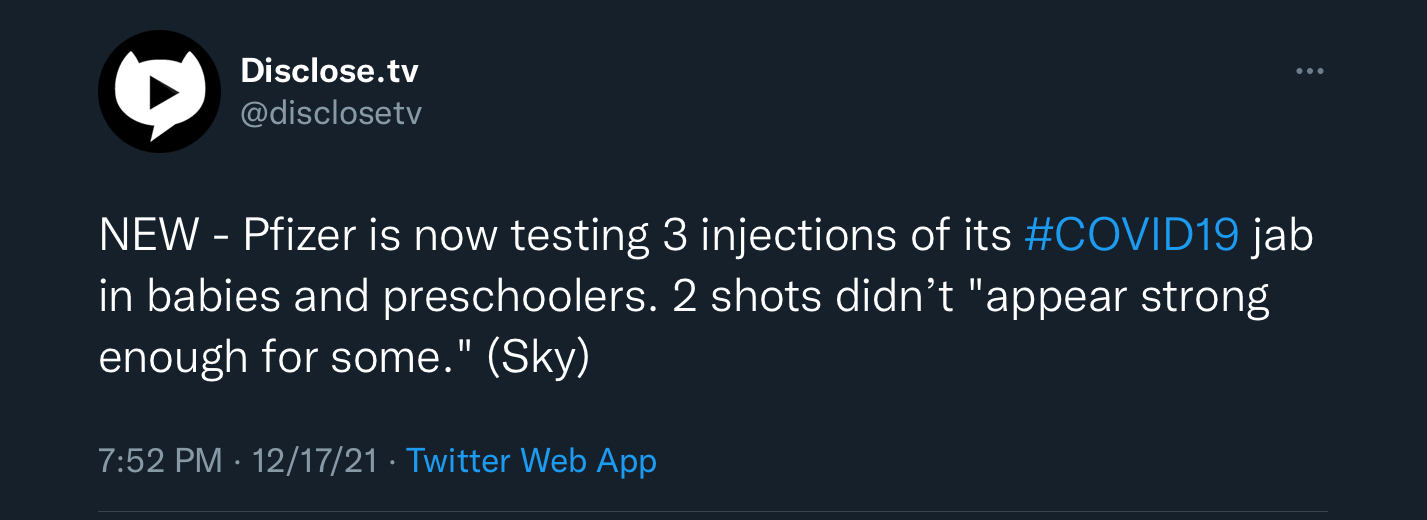
Task: Select the 12/17/21 date text
Action: pos(314,461)
